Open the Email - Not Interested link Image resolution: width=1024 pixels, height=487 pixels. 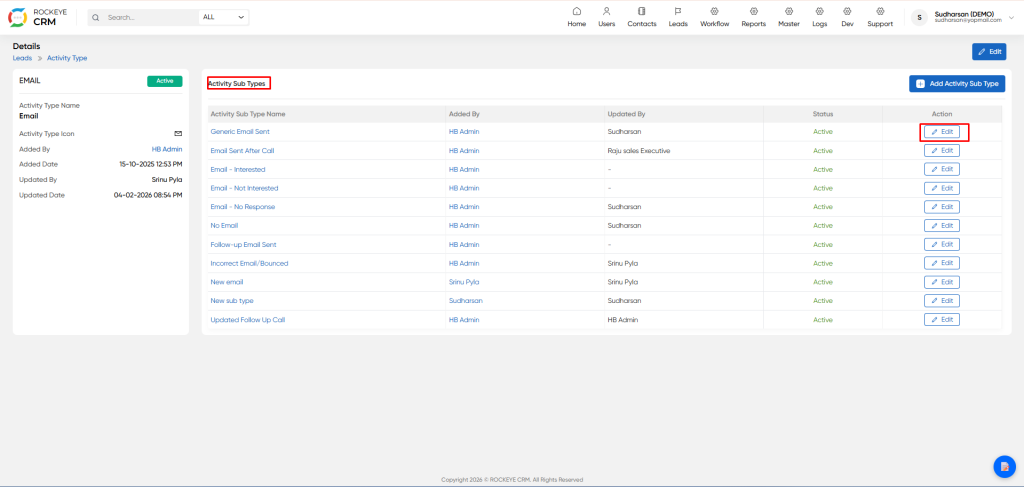click(244, 188)
